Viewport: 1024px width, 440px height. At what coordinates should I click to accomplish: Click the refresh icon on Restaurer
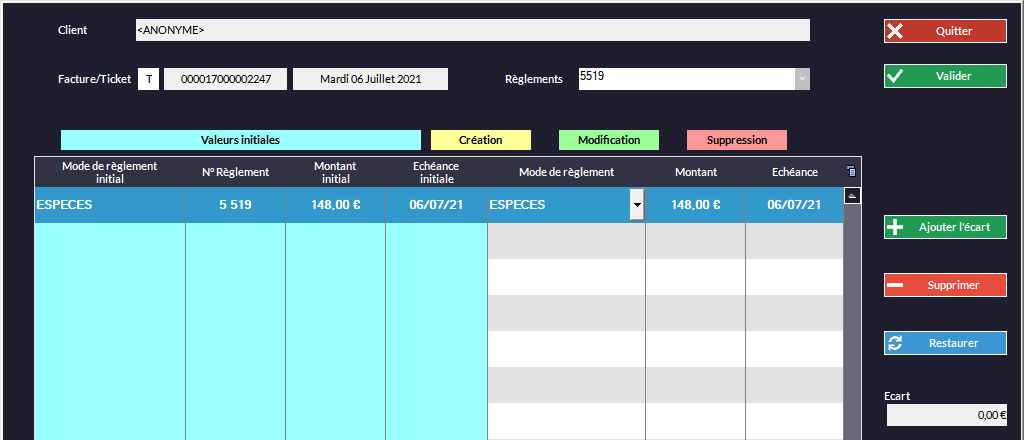895,343
